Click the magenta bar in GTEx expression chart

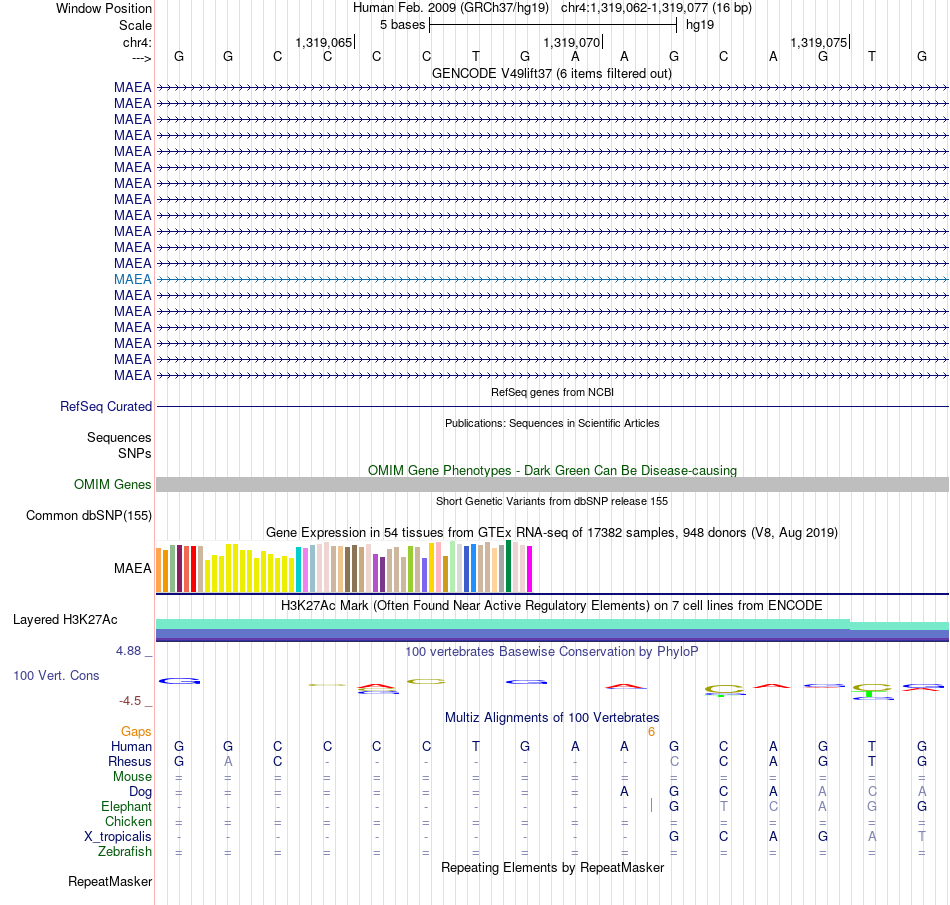click(529, 569)
